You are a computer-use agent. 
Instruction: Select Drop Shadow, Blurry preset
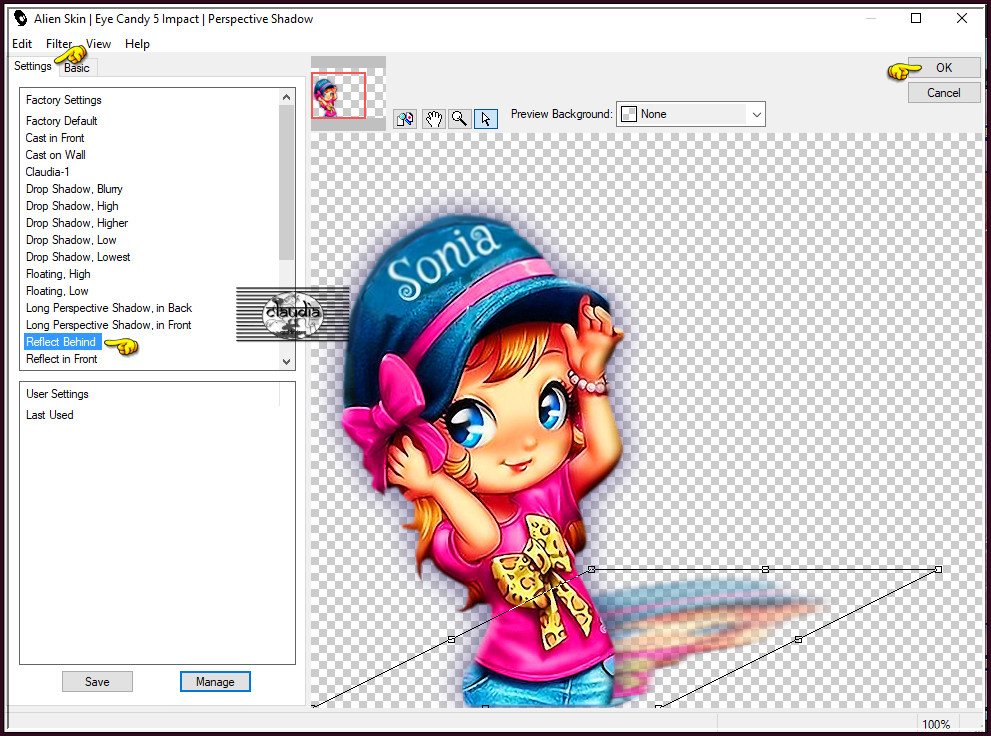(x=75, y=189)
